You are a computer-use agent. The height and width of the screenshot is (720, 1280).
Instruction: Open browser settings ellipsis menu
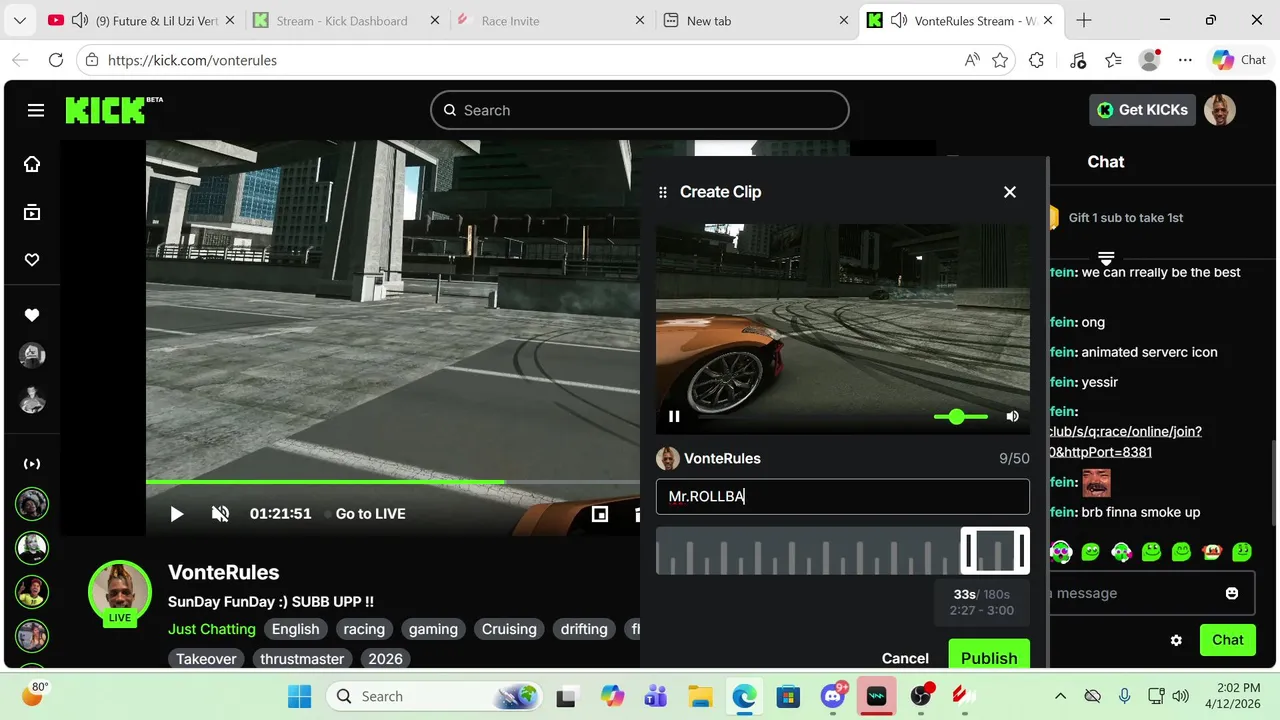[x=1185, y=60]
